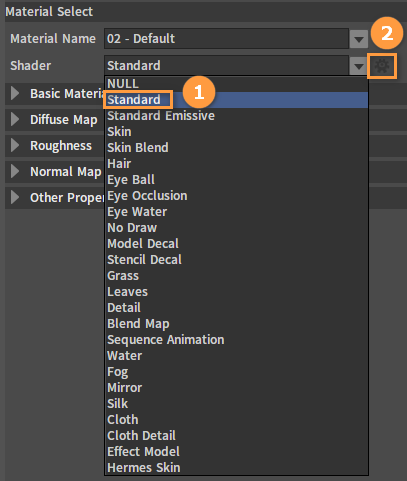The width and height of the screenshot is (407, 481).
Task: Open the Shader dropdown arrow
Action: click(359, 66)
